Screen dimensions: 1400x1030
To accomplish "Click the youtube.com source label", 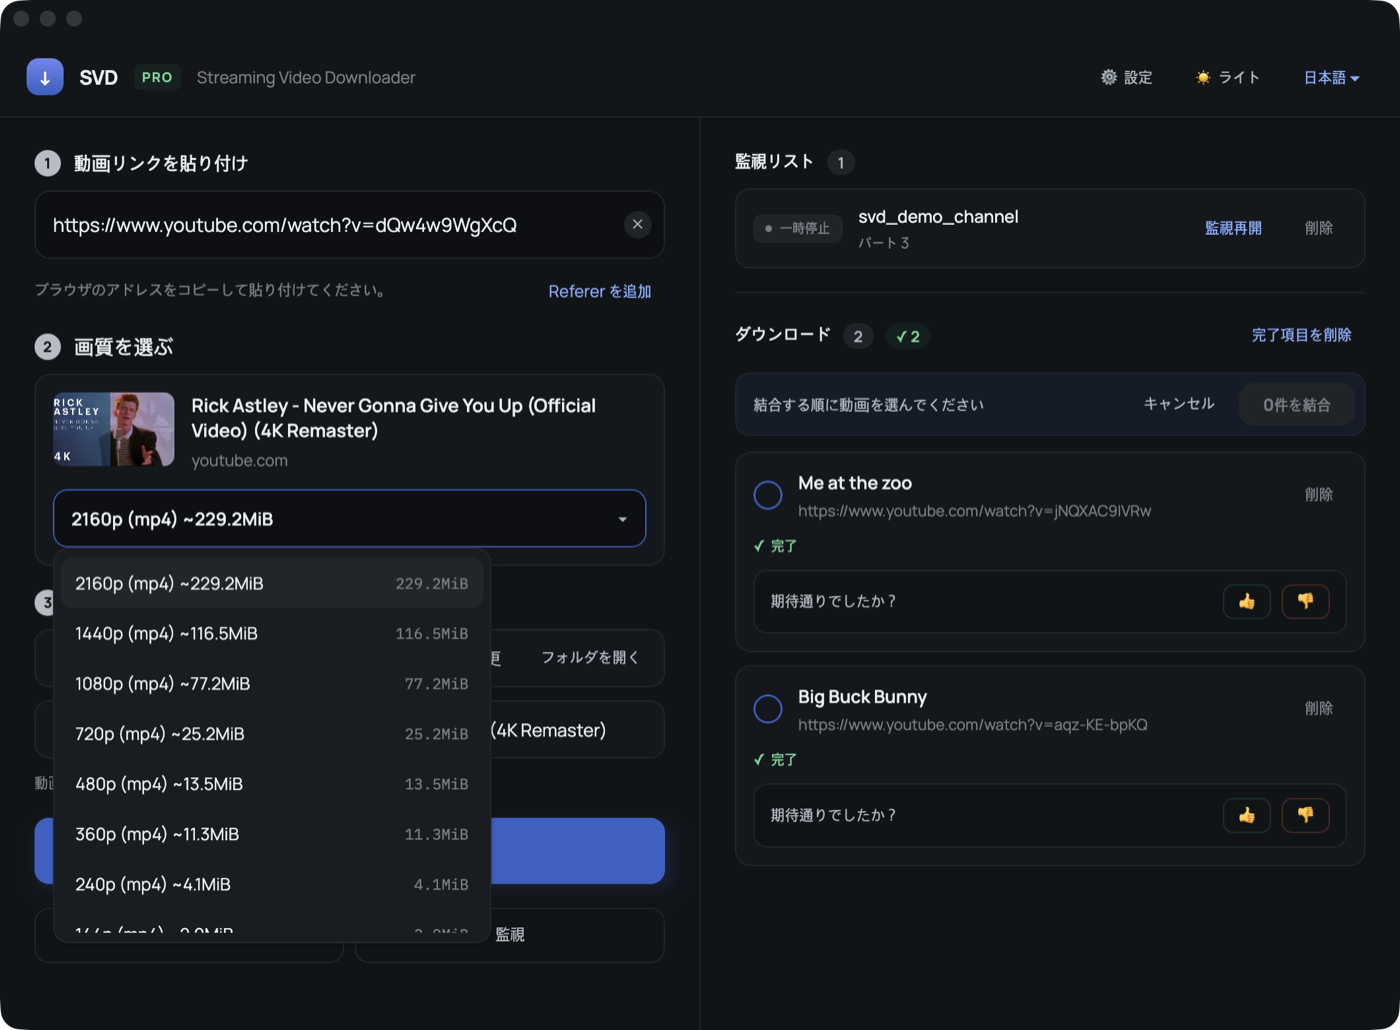I will [240, 461].
